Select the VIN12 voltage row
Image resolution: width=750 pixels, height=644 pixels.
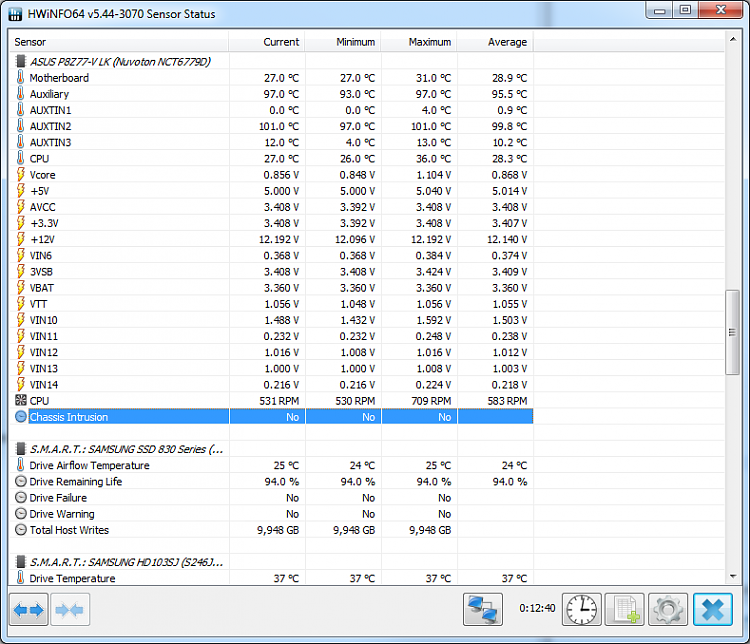271,352
